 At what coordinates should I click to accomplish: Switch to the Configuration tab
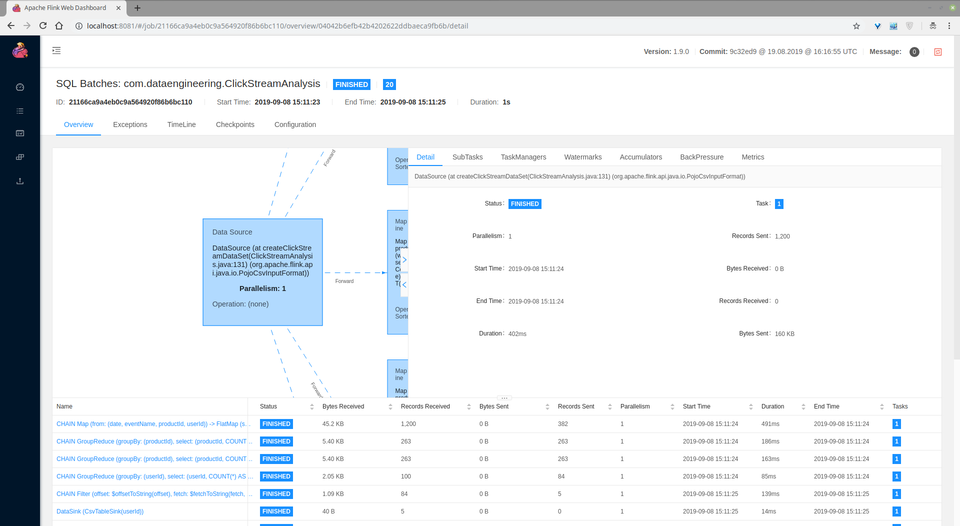295,124
